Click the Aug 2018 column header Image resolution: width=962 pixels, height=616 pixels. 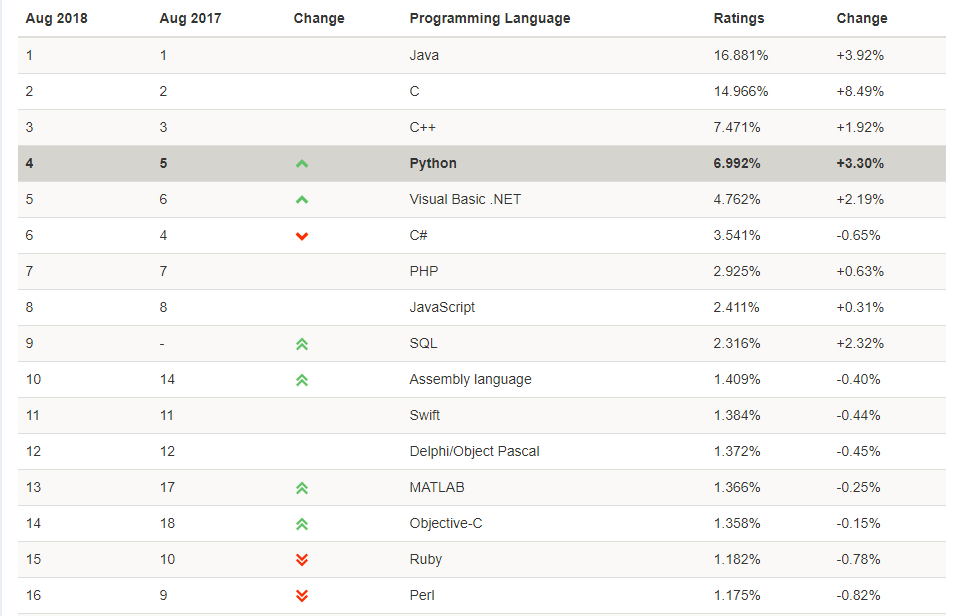tap(56, 18)
